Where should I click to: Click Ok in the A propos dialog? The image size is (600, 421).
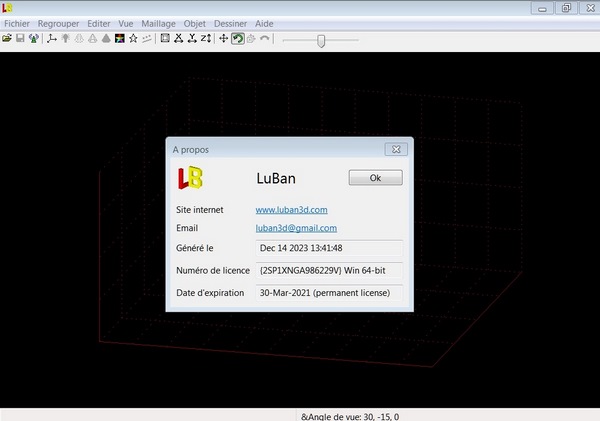tap(375, 178)
